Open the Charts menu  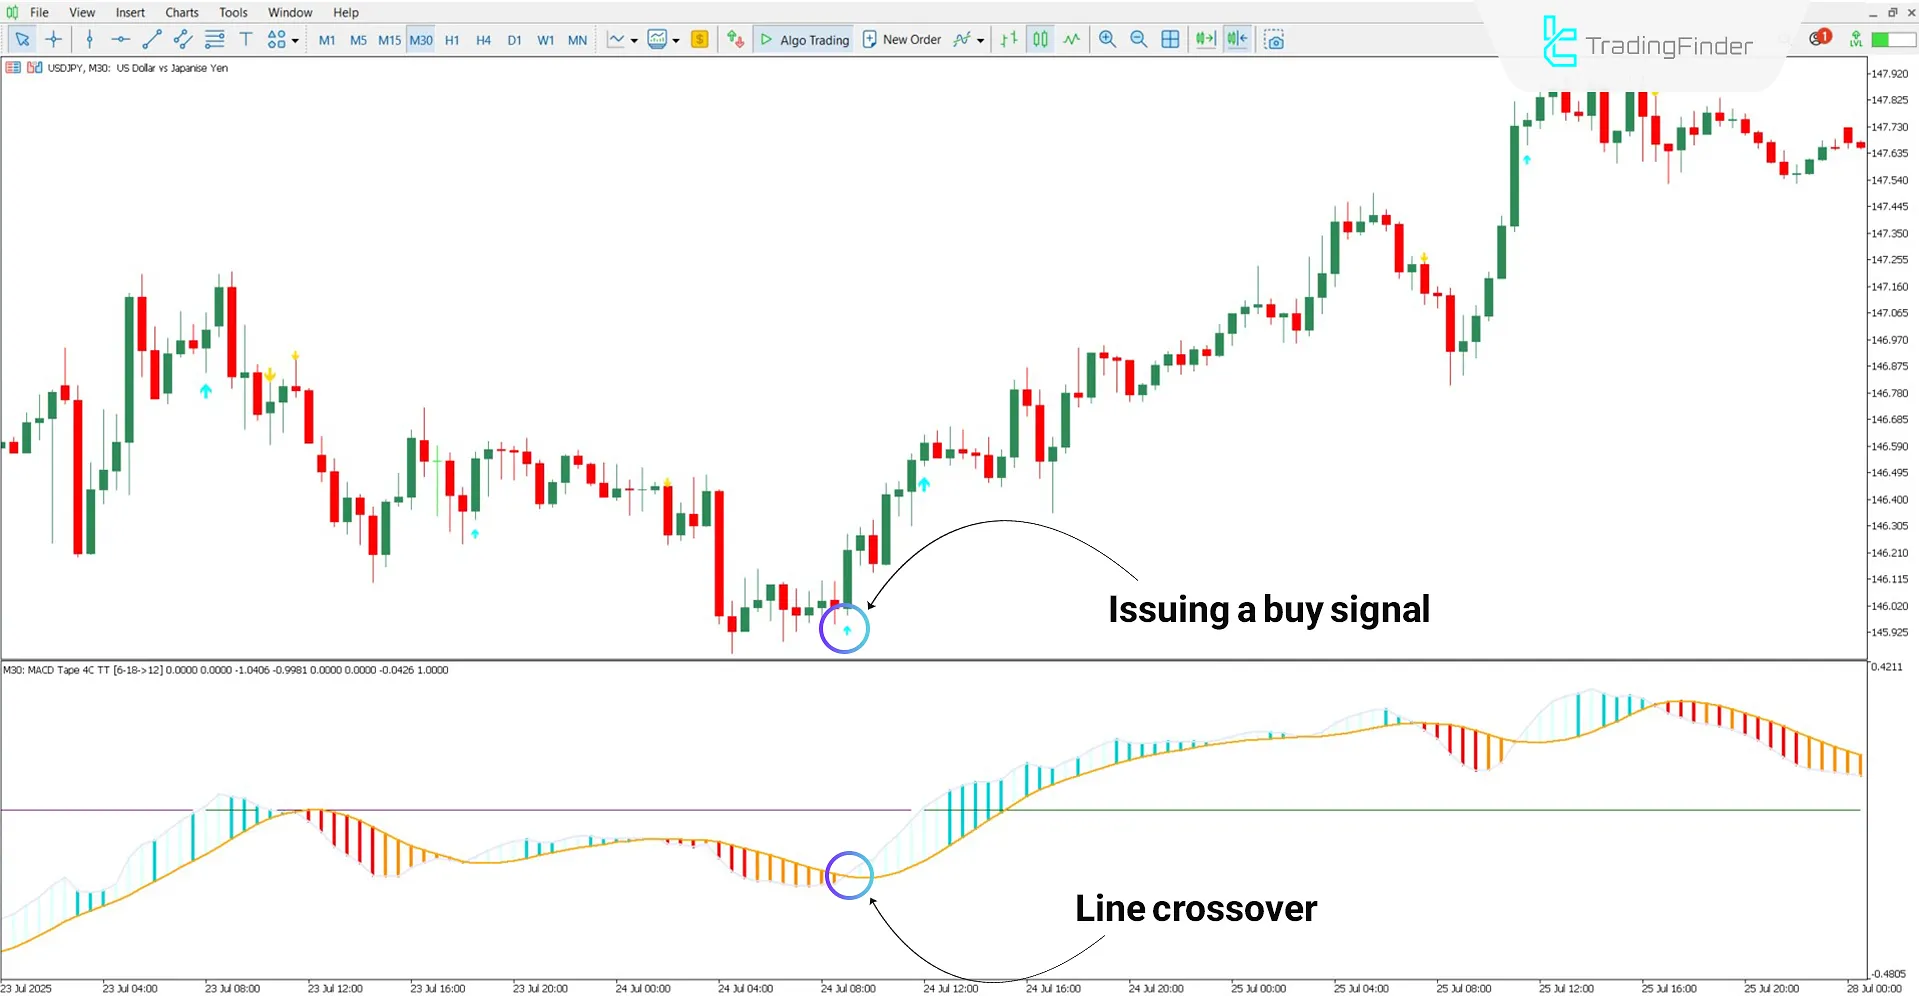[181, 12]
